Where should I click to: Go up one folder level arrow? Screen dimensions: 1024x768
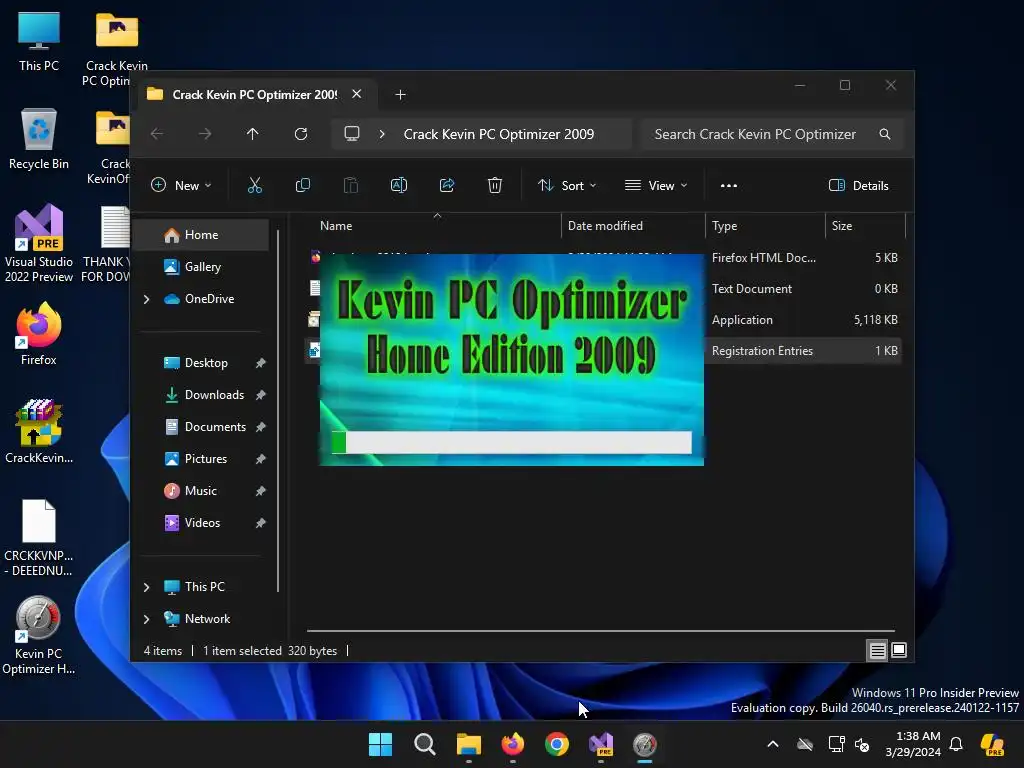[x=253, y=134]
